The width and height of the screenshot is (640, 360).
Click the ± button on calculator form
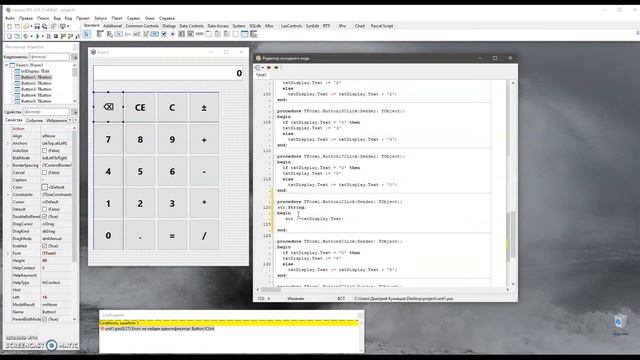(x=204, y=107)
